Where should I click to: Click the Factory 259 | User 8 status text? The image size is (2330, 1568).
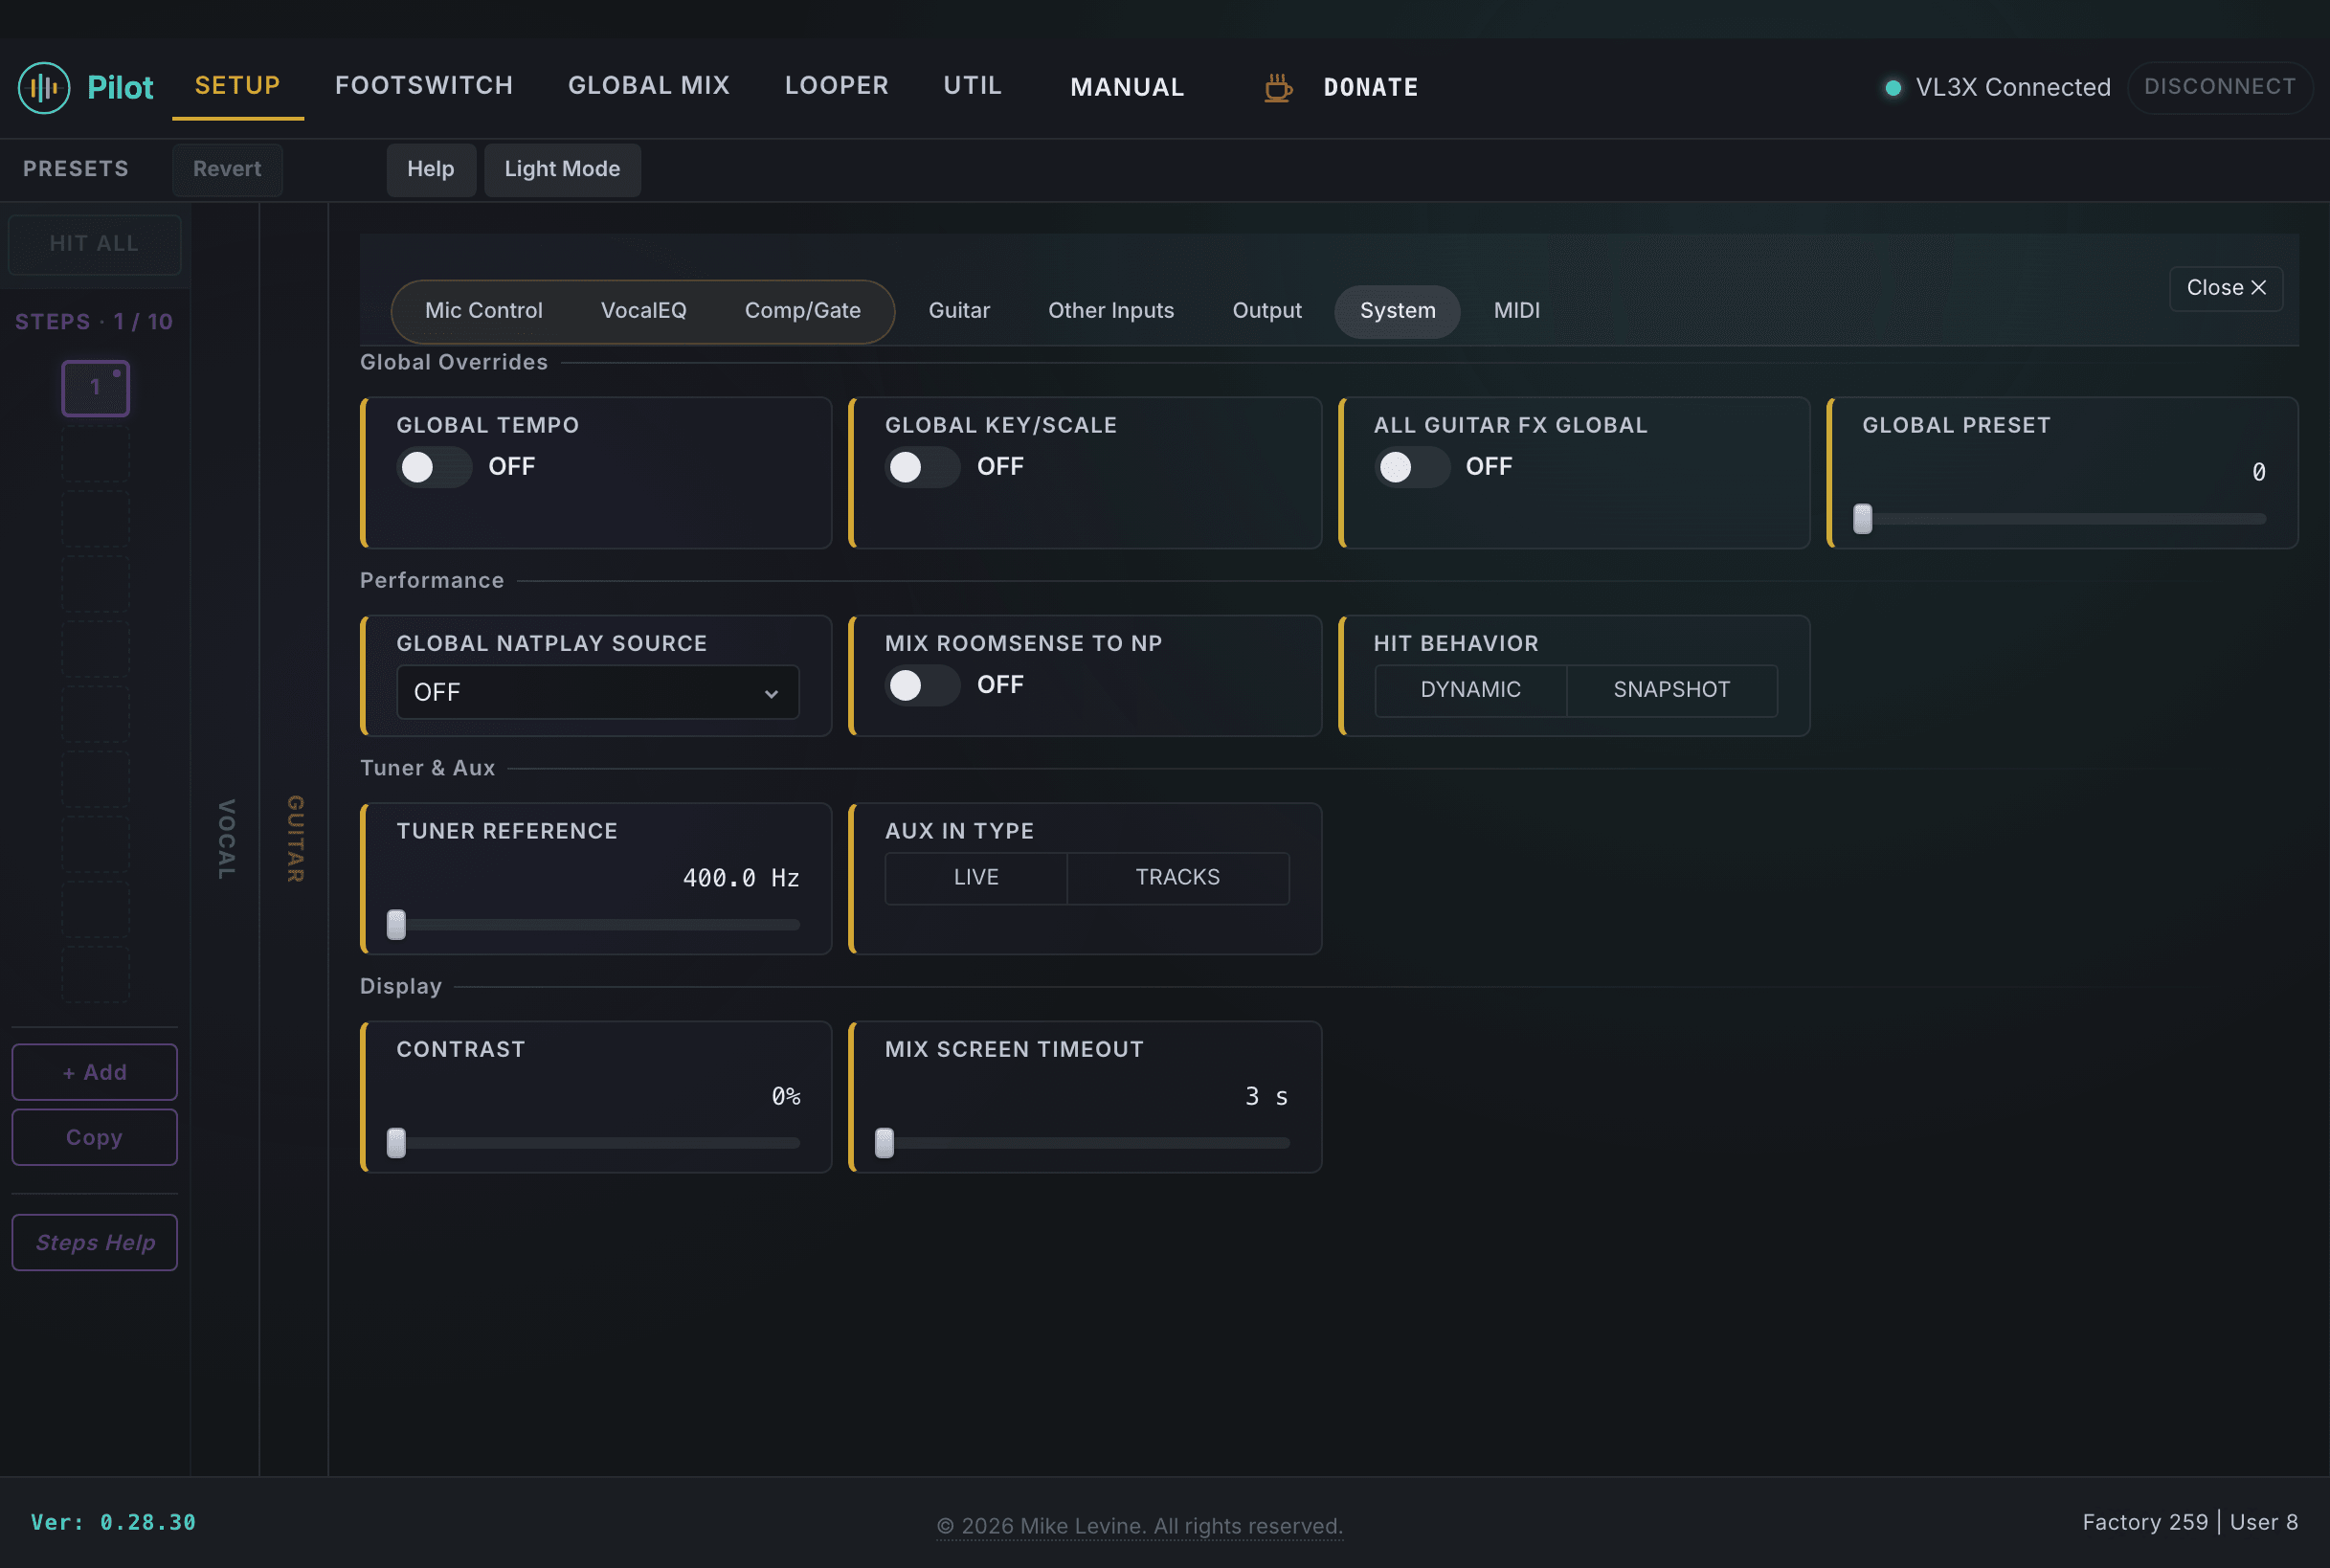point(2190,1522)
